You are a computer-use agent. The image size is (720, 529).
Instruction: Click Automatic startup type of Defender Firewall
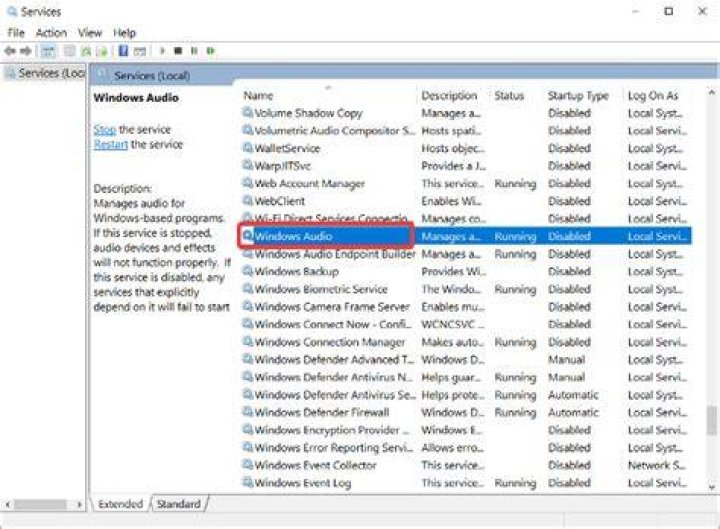click(573, 412)
